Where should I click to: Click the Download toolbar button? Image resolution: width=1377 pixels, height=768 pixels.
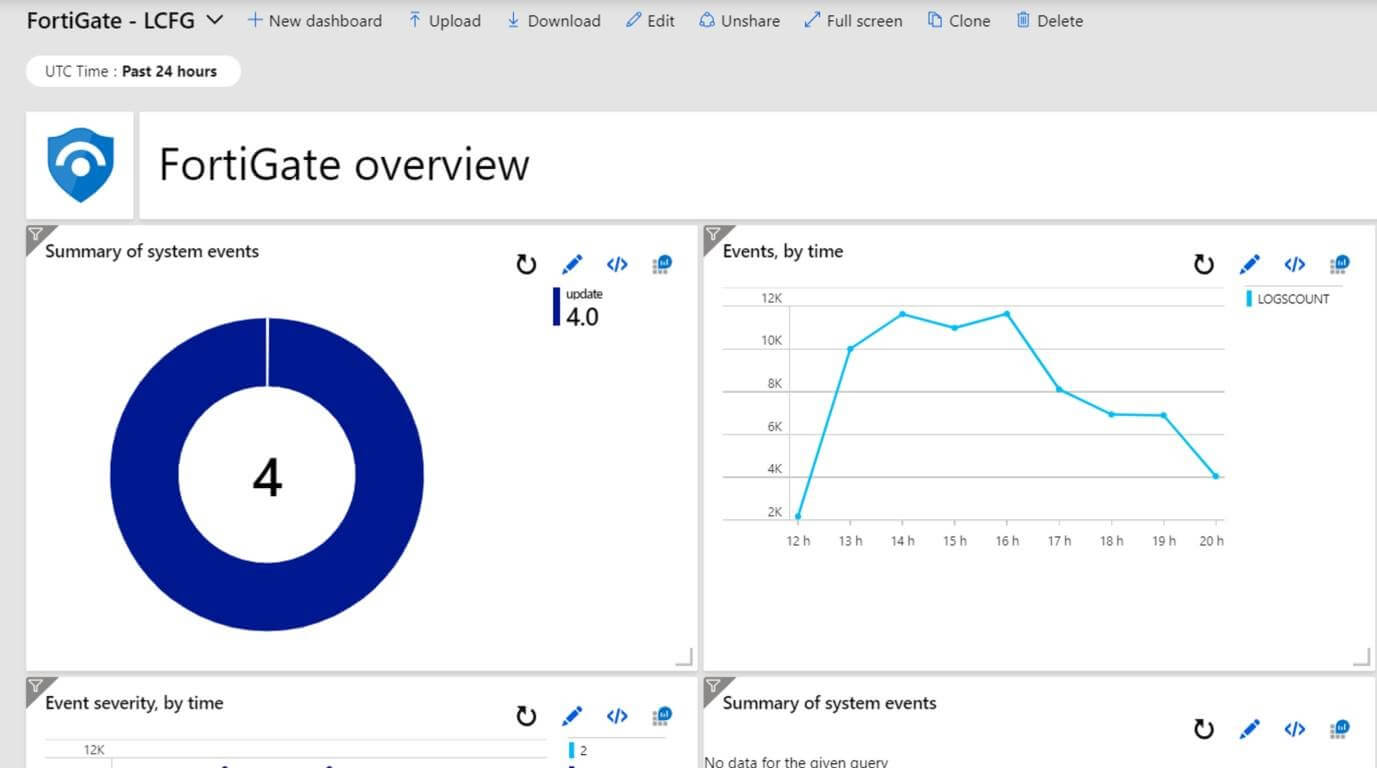553,20
